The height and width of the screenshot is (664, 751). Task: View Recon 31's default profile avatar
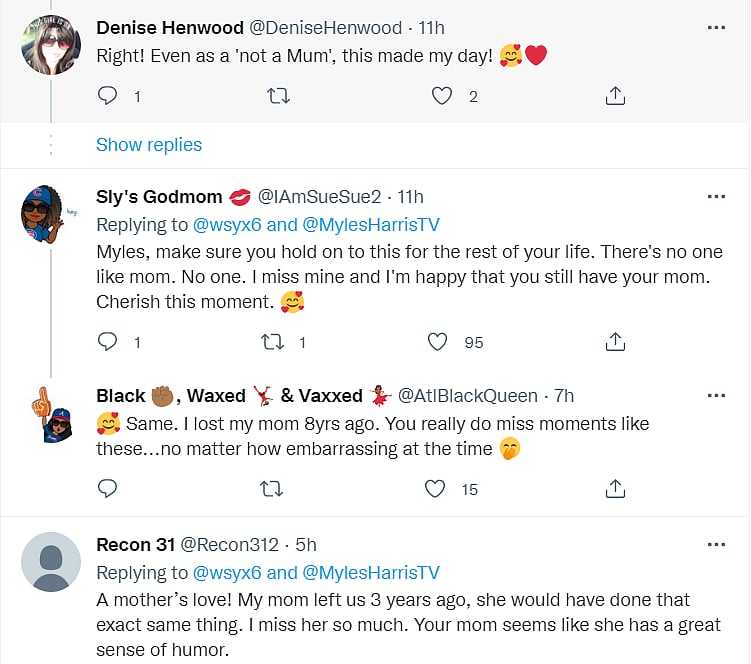tap(51, 562)
